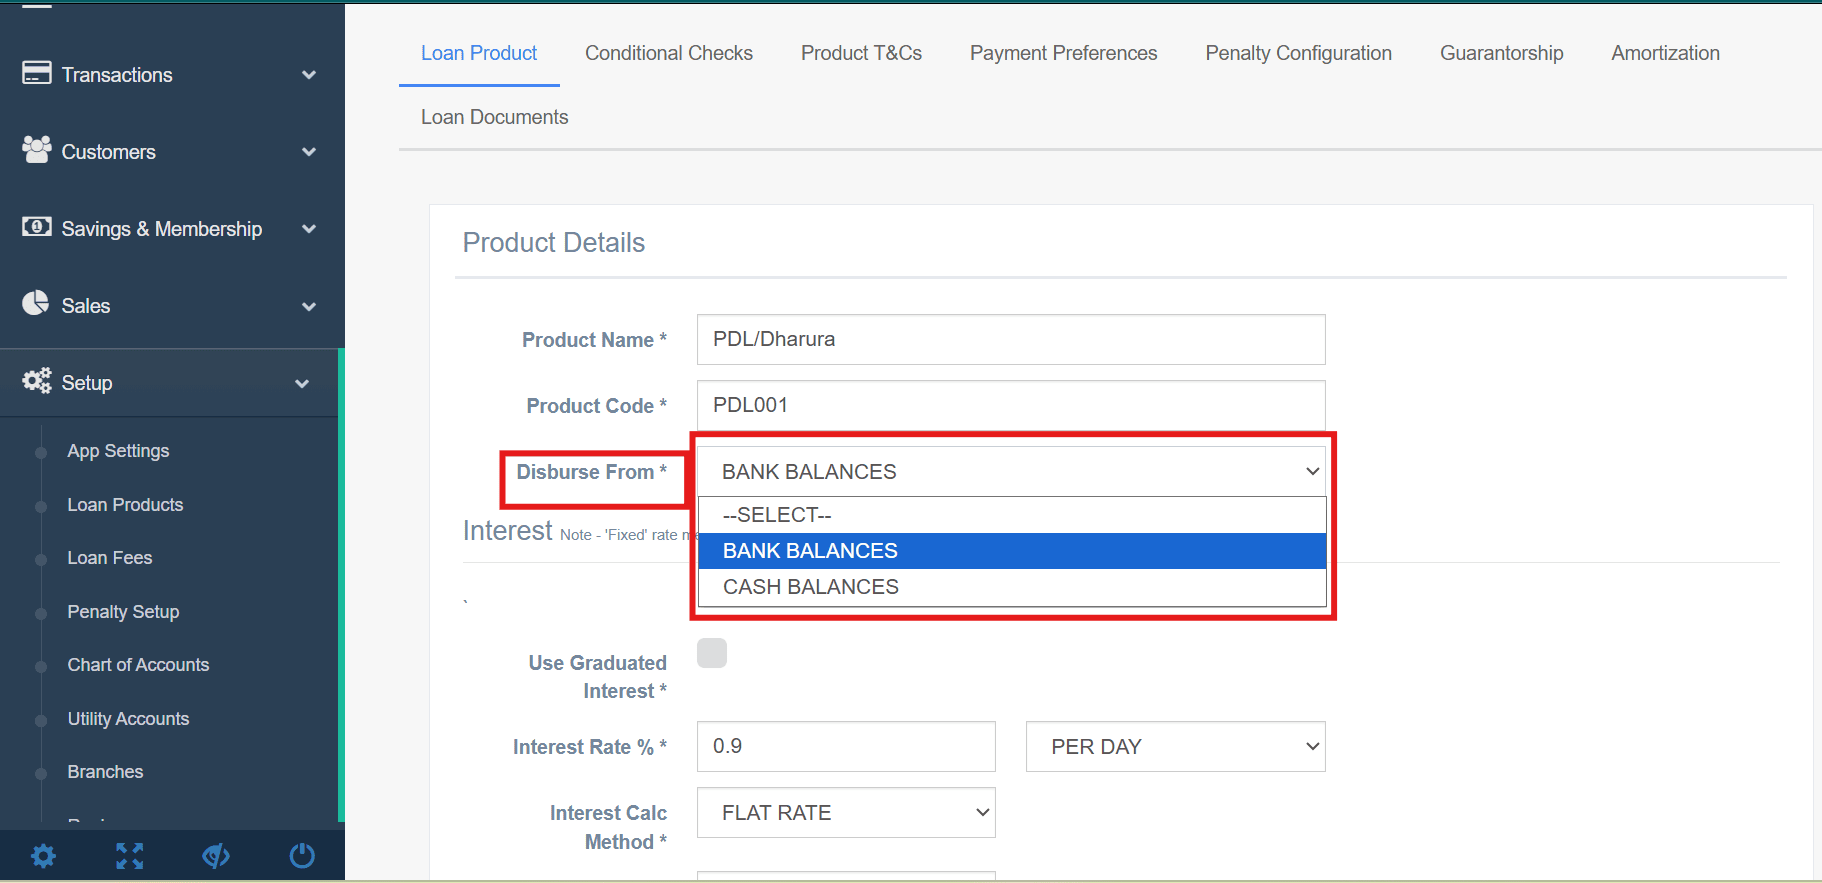Choose --SELECT-- option in list
Image resolution: width=1822 pixels, height=883 pixels.
click(x=1012, y=515)
